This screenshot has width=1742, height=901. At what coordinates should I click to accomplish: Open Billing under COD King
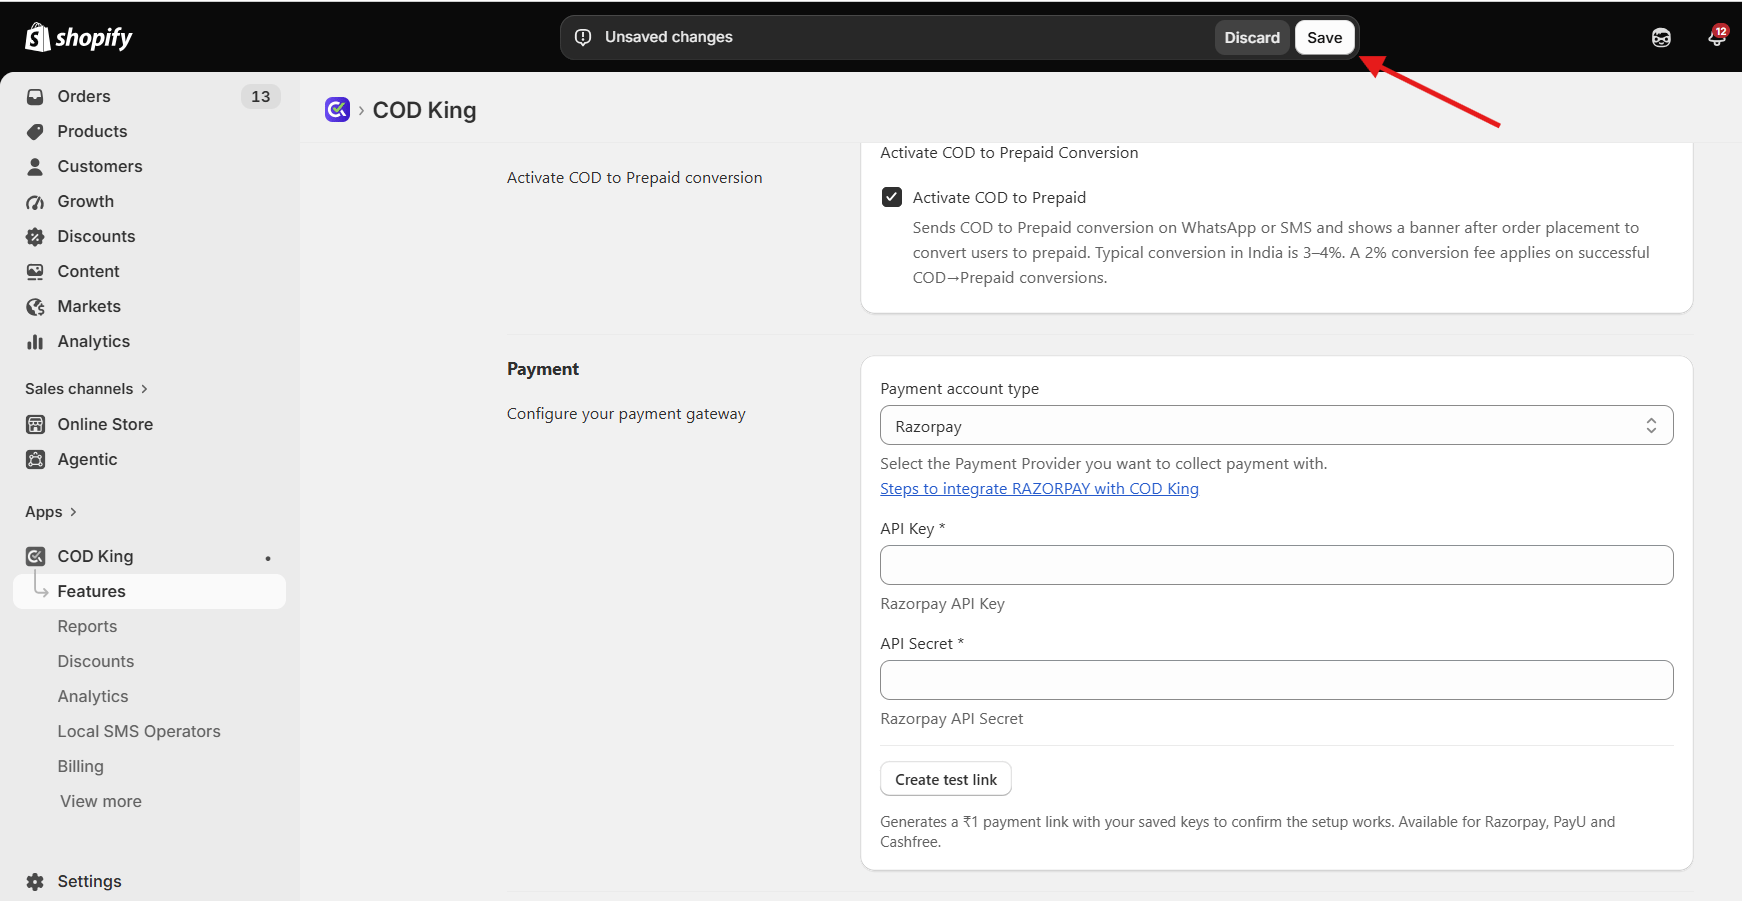click(80, 766)
